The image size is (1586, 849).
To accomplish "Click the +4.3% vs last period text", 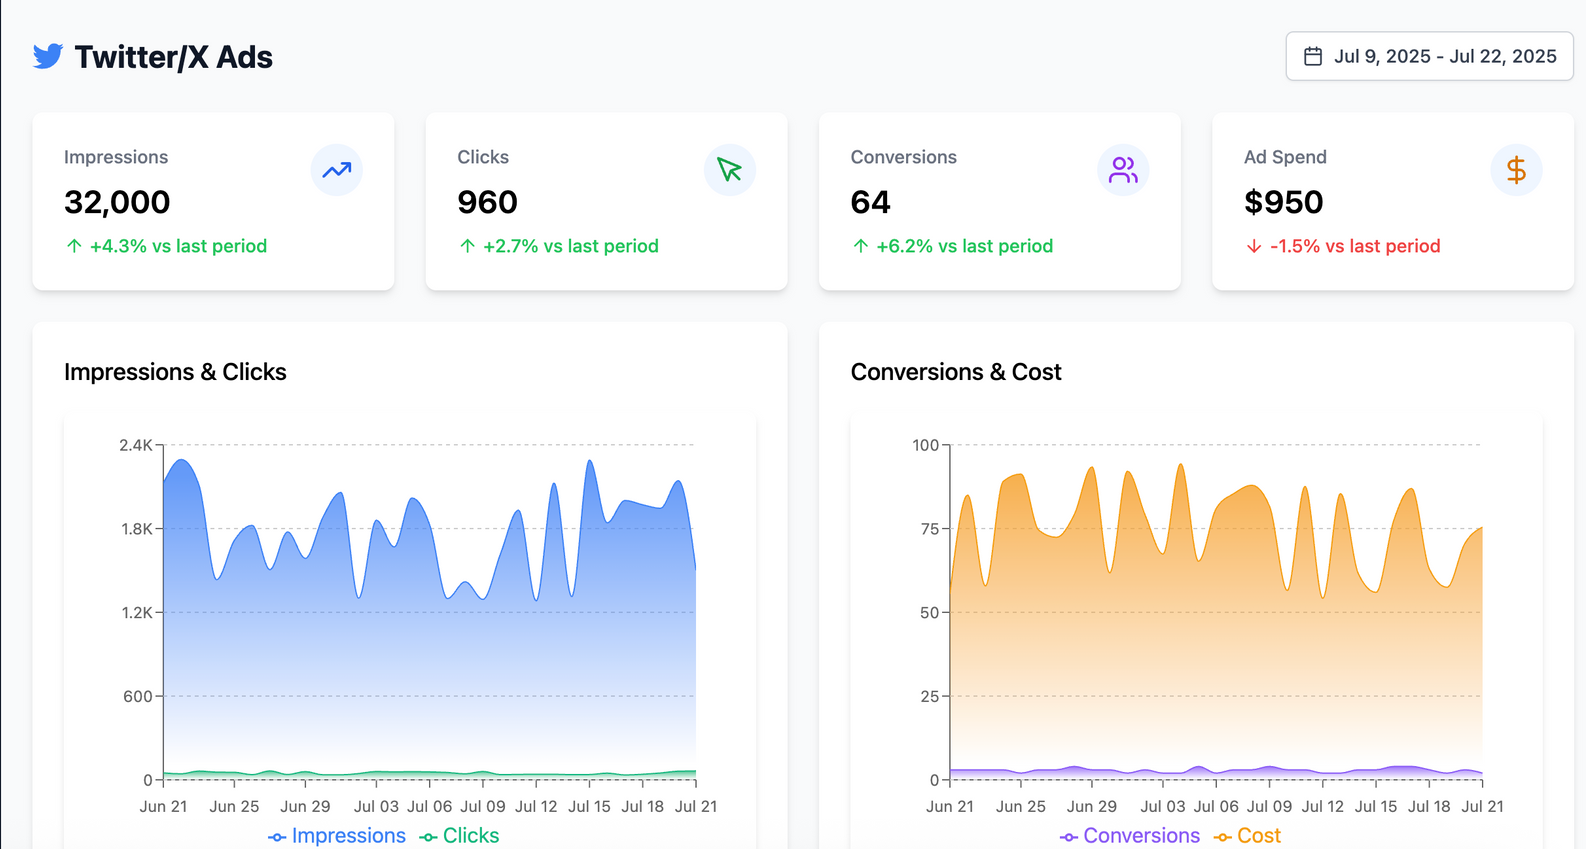I will pyautogui.click(x=178, y=246).
